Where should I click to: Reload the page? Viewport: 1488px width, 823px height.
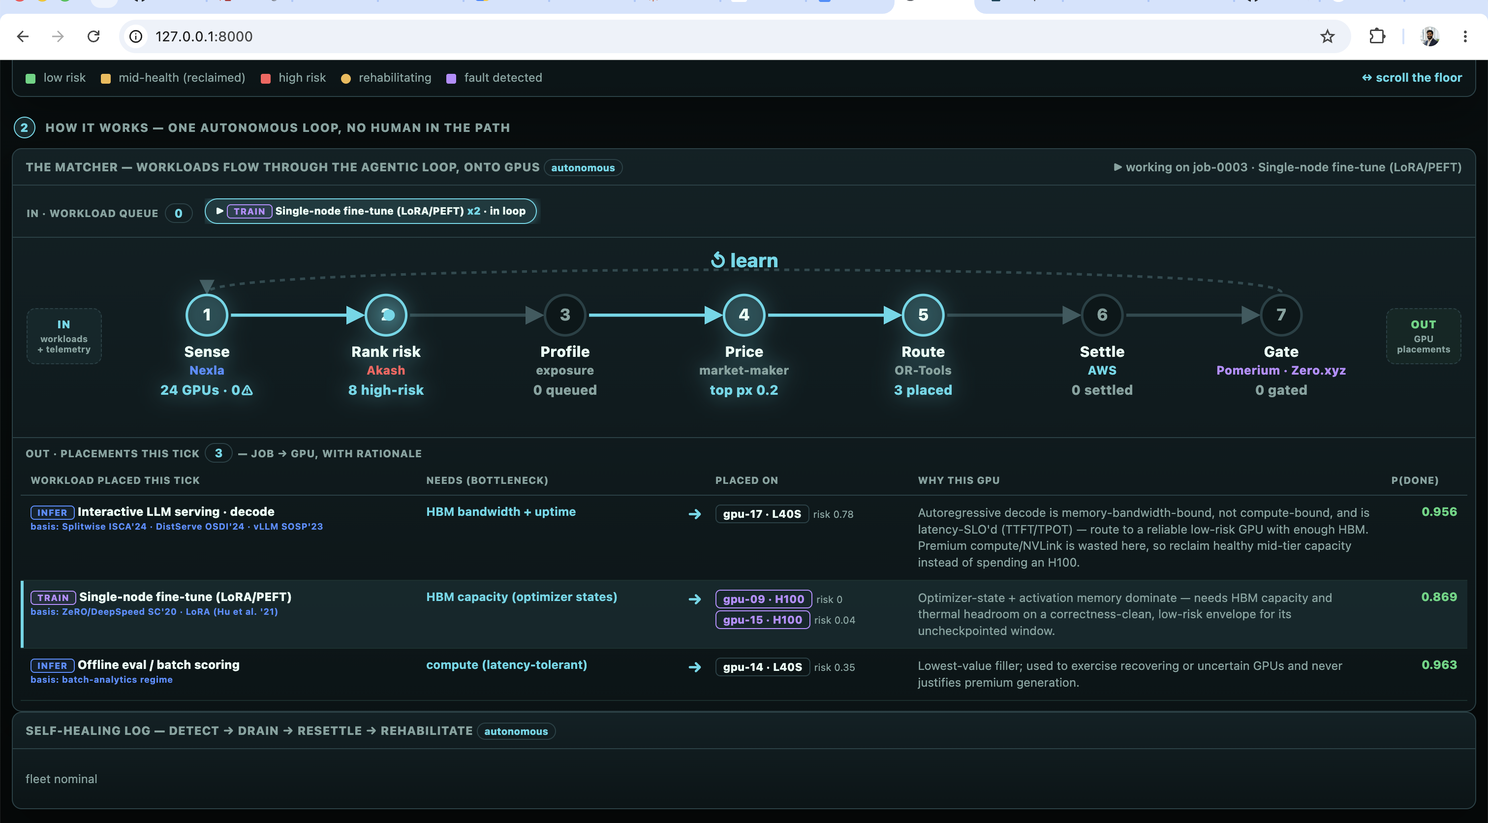point(93,36)
